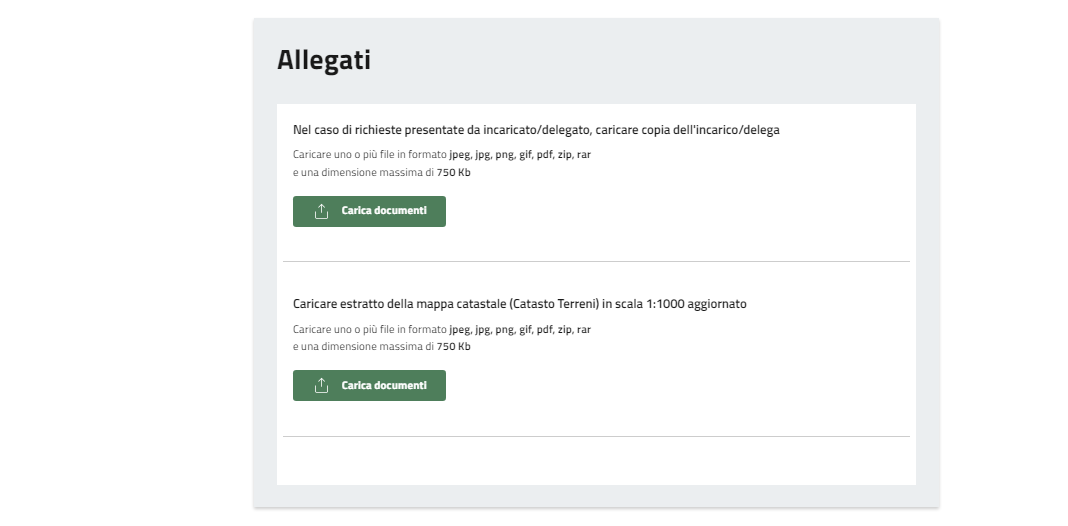The height and width of the screenshot is (526, 1068).
Task: Click the 750 Kb size limit under mappa catastale
Action: click(x=454, y=346)
